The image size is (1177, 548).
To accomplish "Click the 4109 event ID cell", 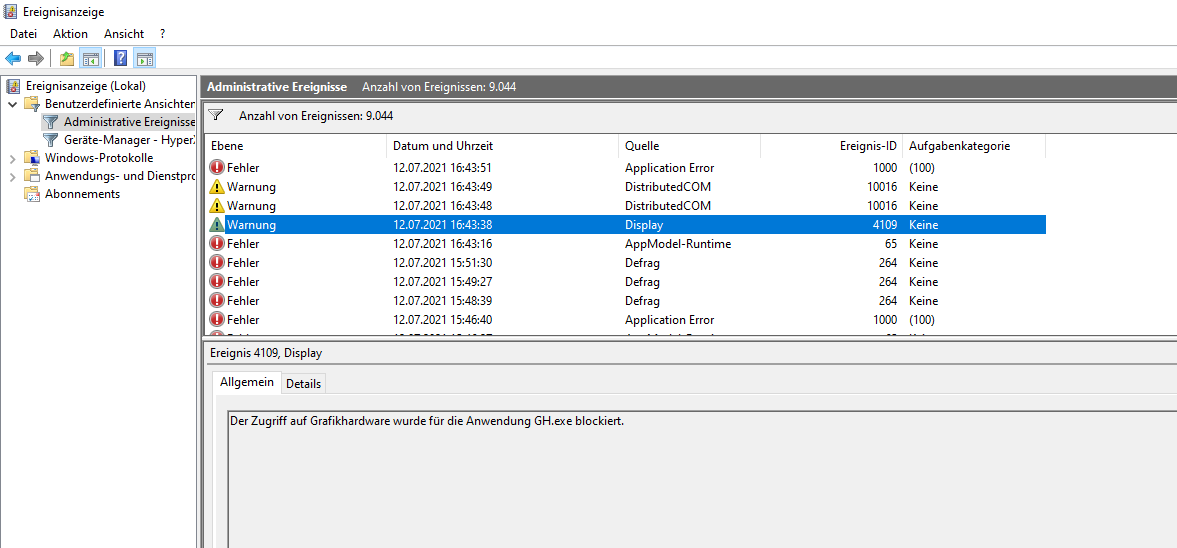I will [x=883, y=224].
